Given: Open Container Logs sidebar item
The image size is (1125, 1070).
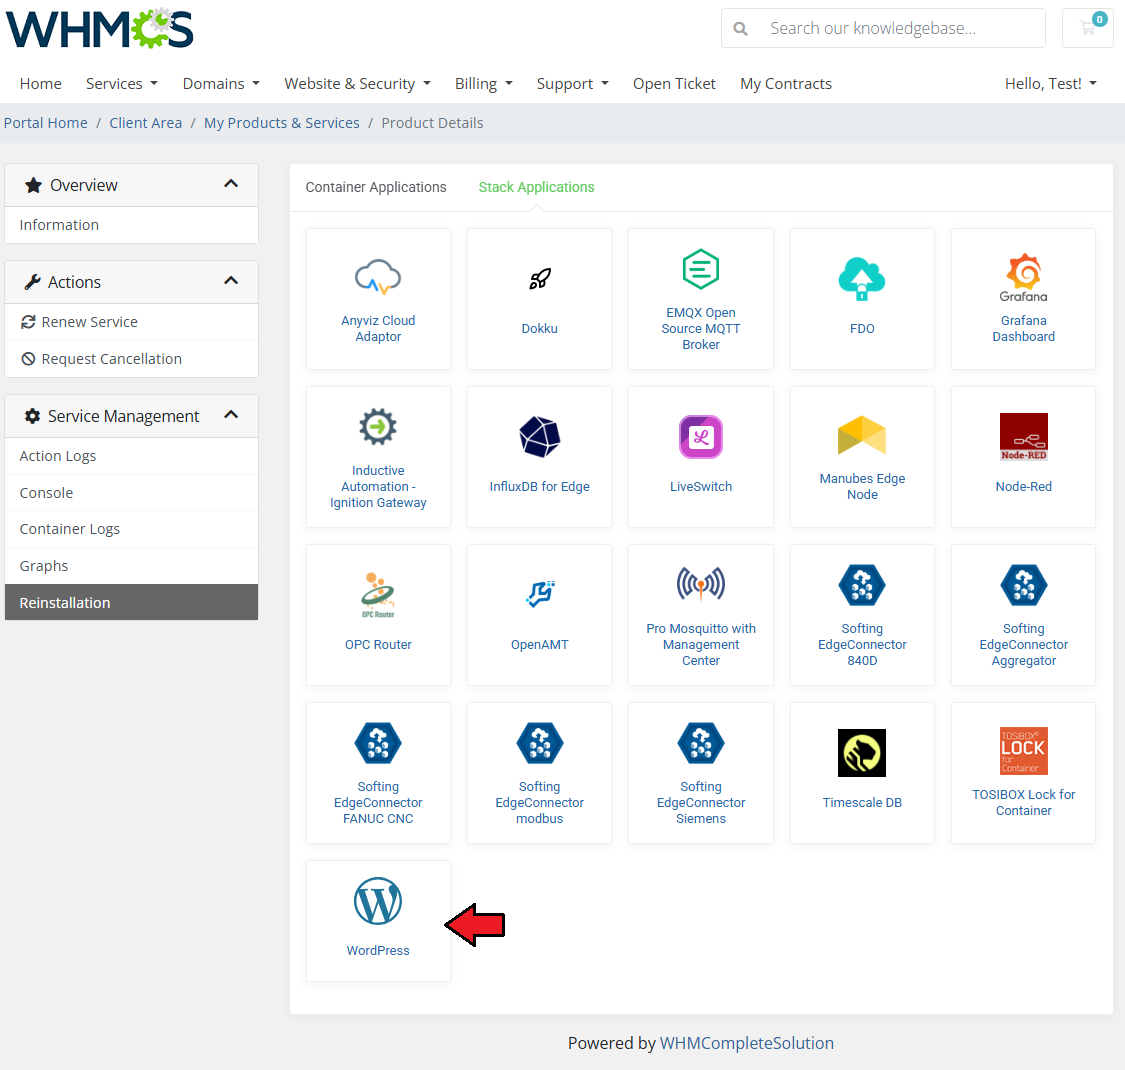Looking at the screenshot, I should 131,530.
